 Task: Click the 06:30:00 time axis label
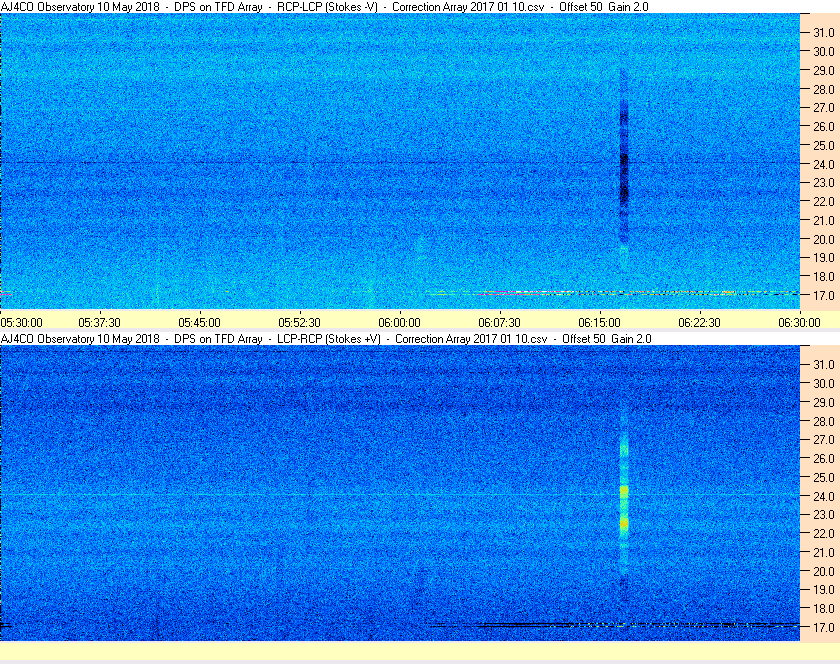point(799,323)
